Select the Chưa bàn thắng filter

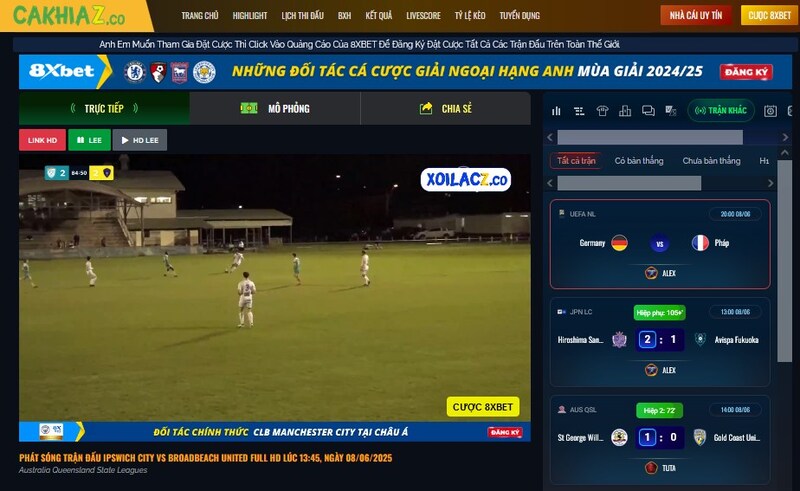coord(711,161)
